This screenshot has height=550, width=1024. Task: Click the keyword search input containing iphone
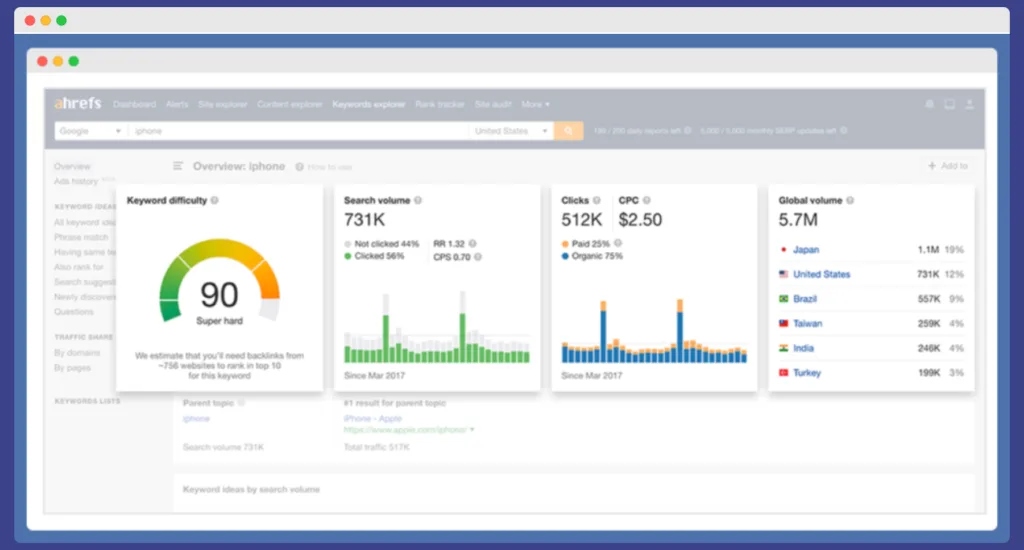[300, 131]
